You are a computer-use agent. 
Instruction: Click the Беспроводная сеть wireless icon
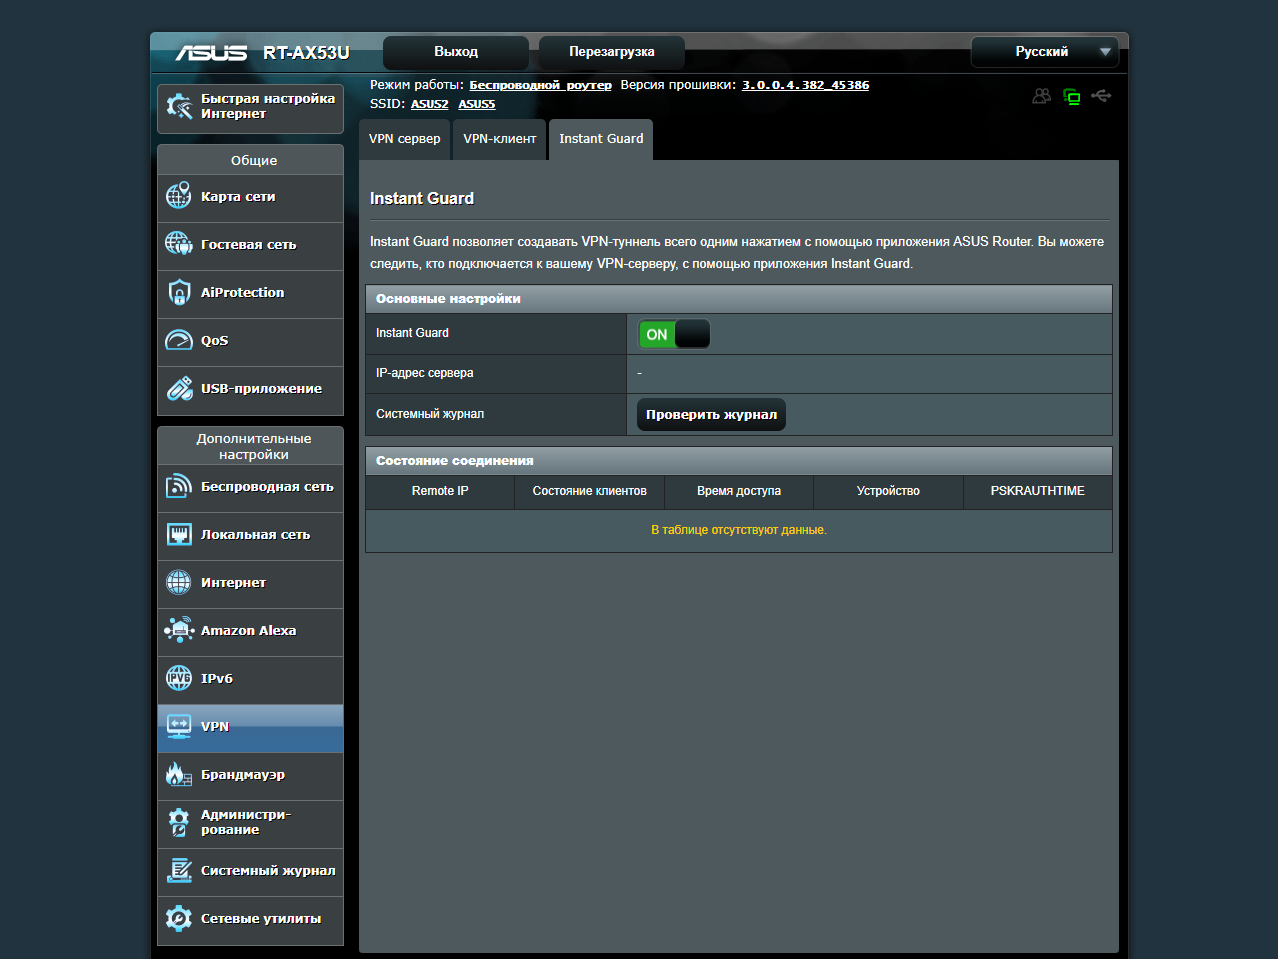pyautogui.click(x=179, y=486)
